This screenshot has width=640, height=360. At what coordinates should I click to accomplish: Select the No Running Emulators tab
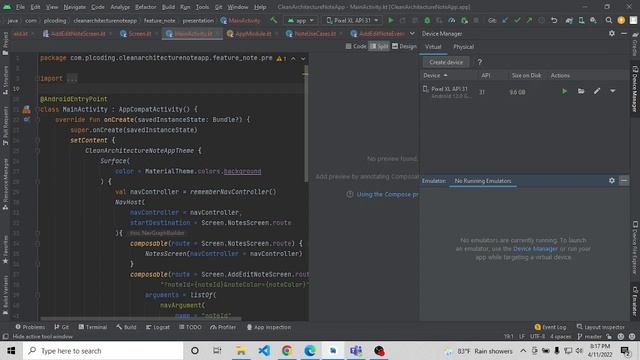point(483,181)
